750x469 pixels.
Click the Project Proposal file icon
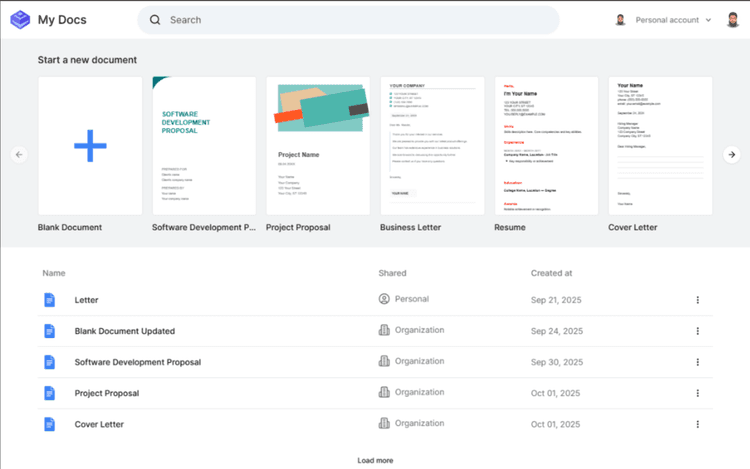50,393
